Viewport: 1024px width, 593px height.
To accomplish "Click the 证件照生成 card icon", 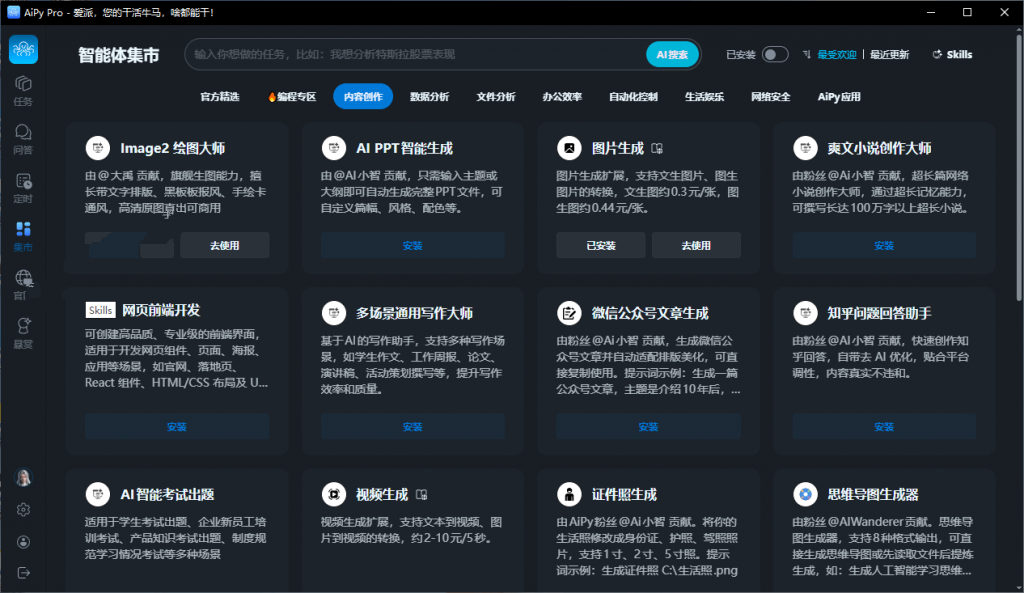I will coord(569,494).
